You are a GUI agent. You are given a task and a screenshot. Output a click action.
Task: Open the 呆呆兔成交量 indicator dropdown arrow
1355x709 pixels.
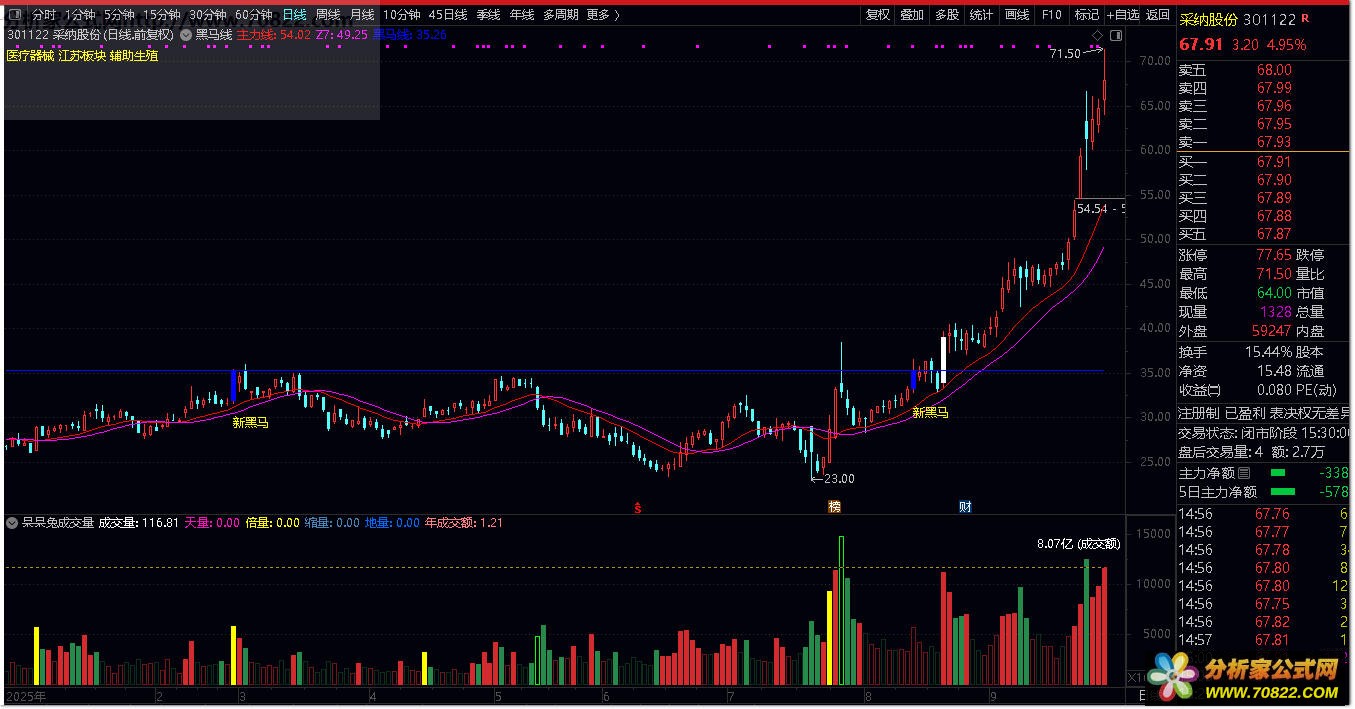tap(12, 522)
